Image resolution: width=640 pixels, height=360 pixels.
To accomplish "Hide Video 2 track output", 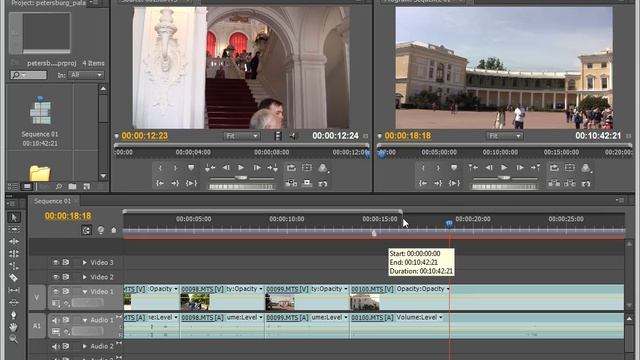I will (x=56, y=277).
